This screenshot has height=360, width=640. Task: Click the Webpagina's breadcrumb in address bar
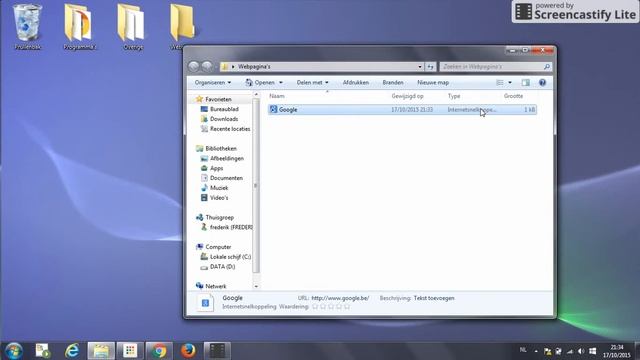click(254, 67)
